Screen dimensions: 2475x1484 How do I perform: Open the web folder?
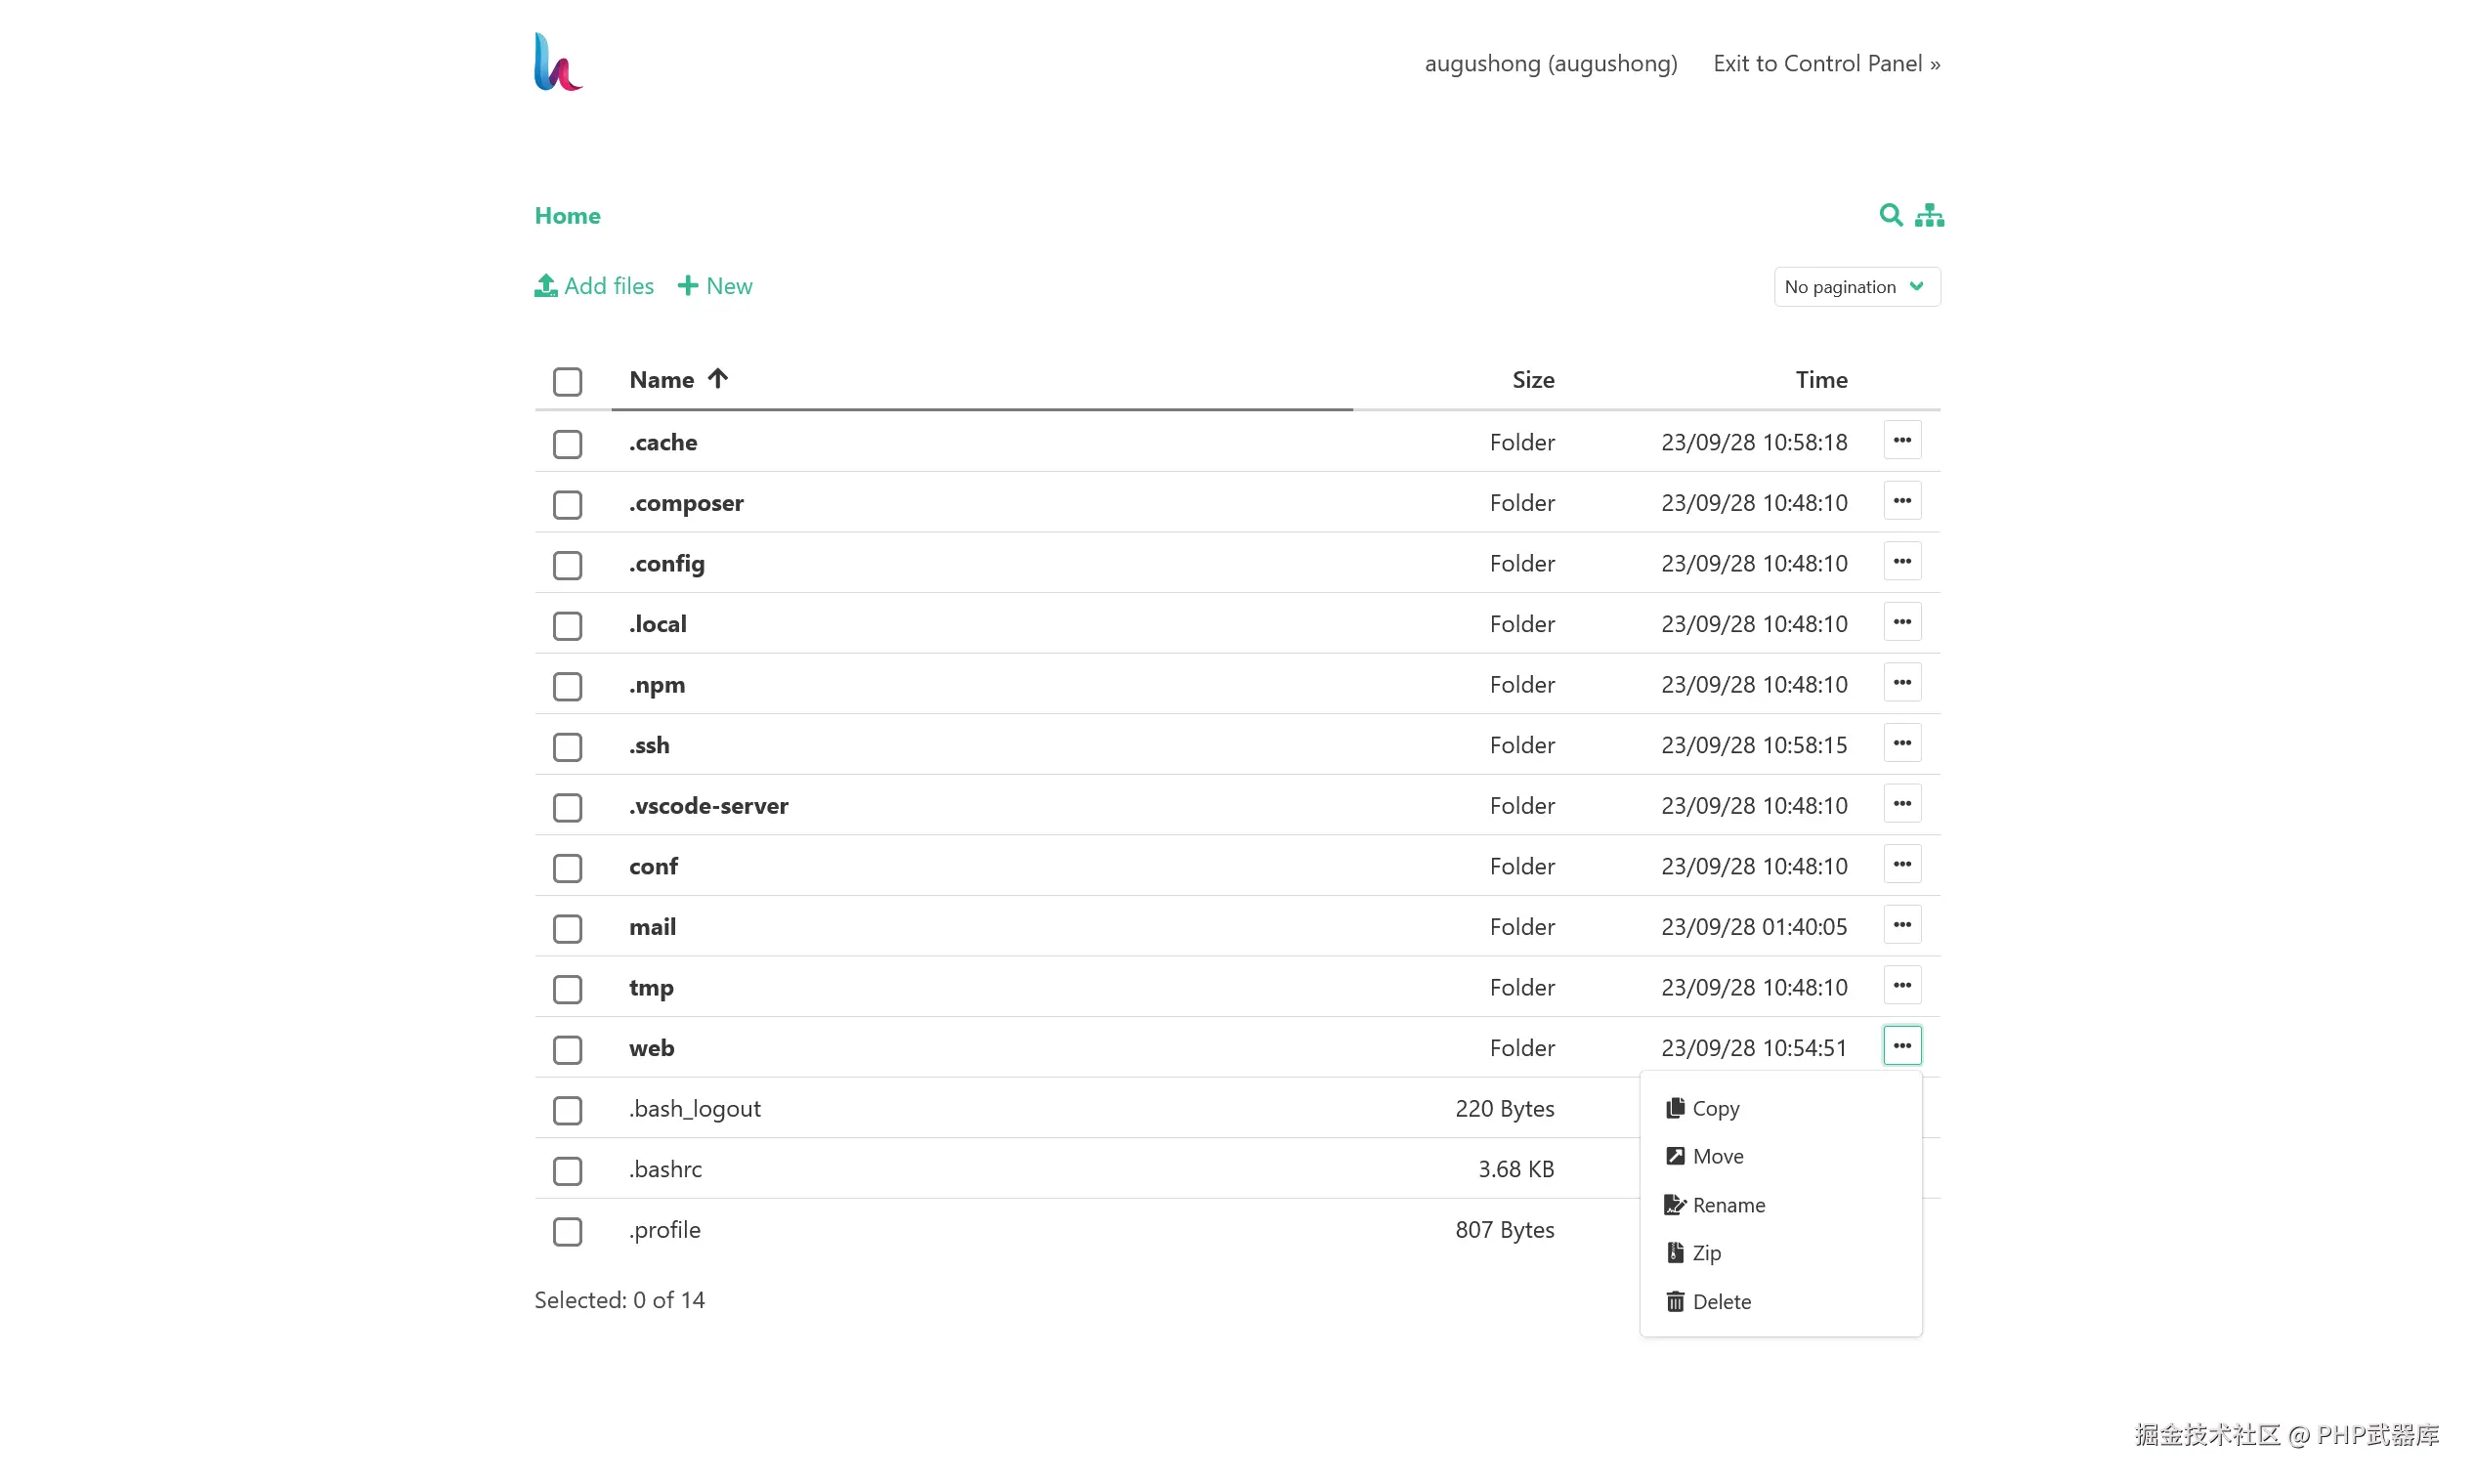click(x=651, y=1048)
